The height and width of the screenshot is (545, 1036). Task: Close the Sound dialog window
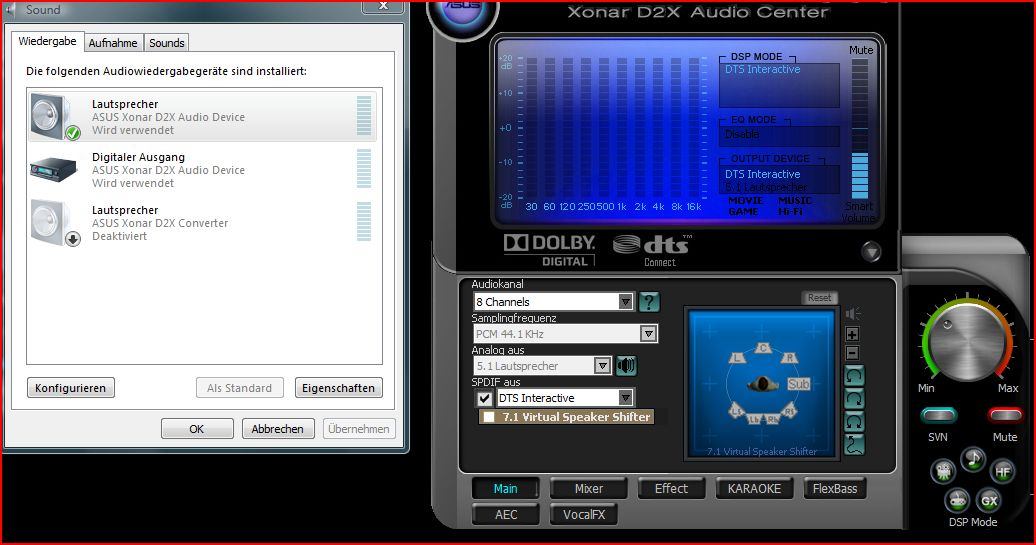[383, 6]
